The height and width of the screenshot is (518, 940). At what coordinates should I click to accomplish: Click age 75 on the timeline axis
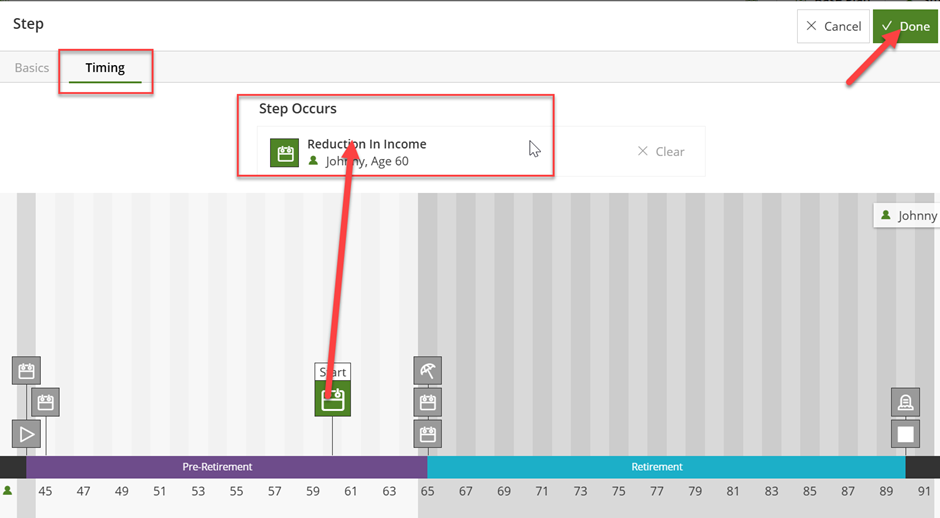618,491
